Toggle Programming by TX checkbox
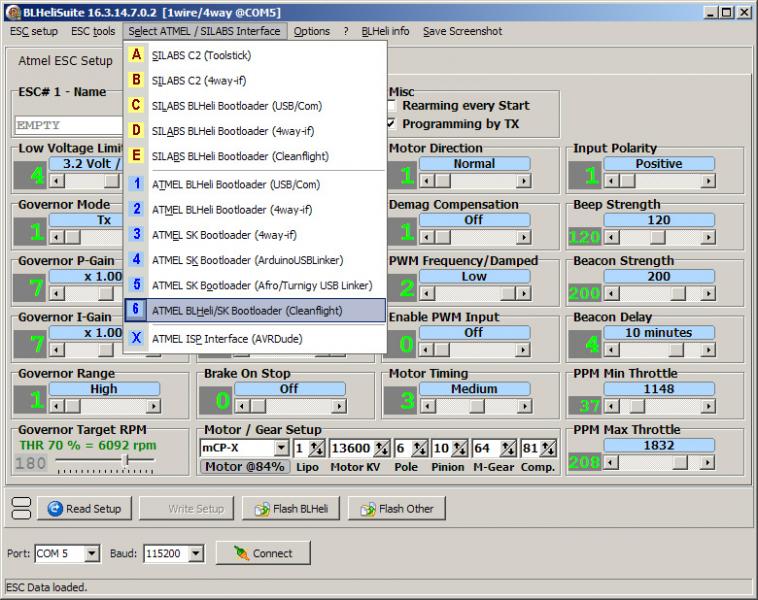 (393, 124)
